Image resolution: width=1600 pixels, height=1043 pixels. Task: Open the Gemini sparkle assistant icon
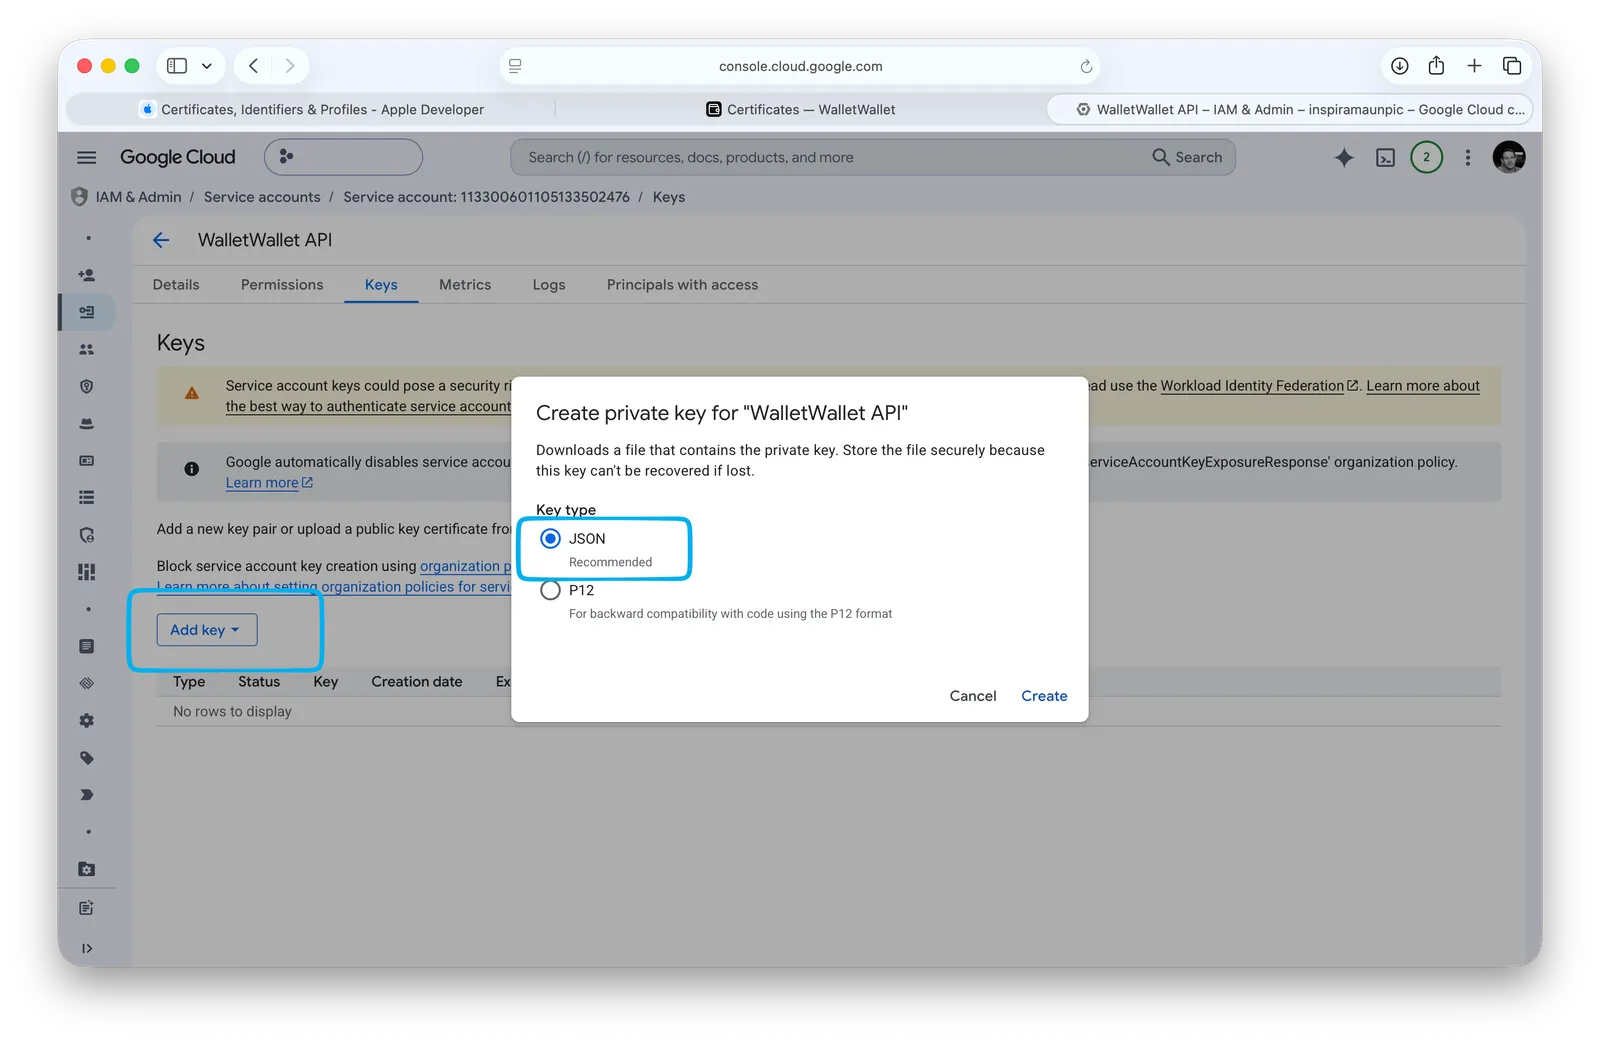tap(1344, 157)
